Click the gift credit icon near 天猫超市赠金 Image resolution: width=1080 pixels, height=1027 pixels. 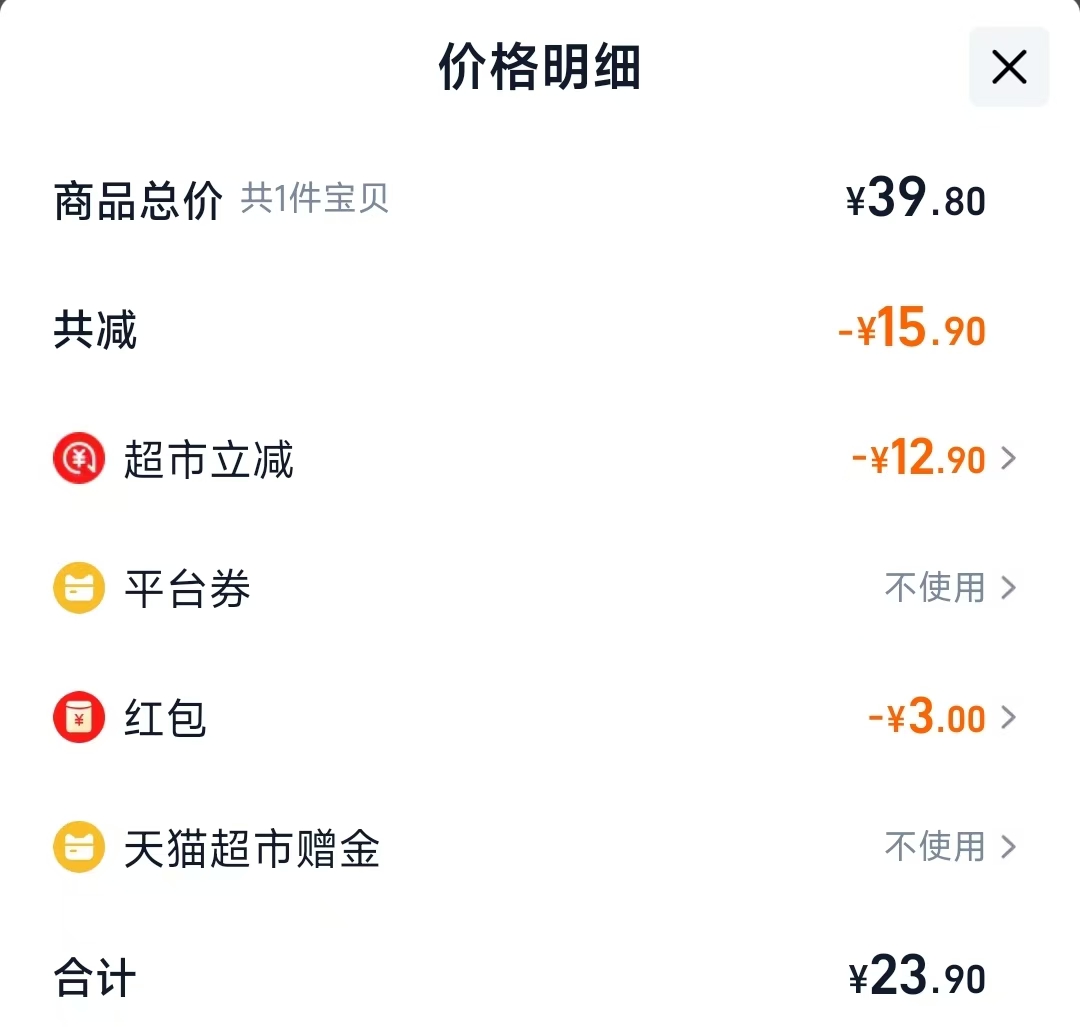click(78, 846)
